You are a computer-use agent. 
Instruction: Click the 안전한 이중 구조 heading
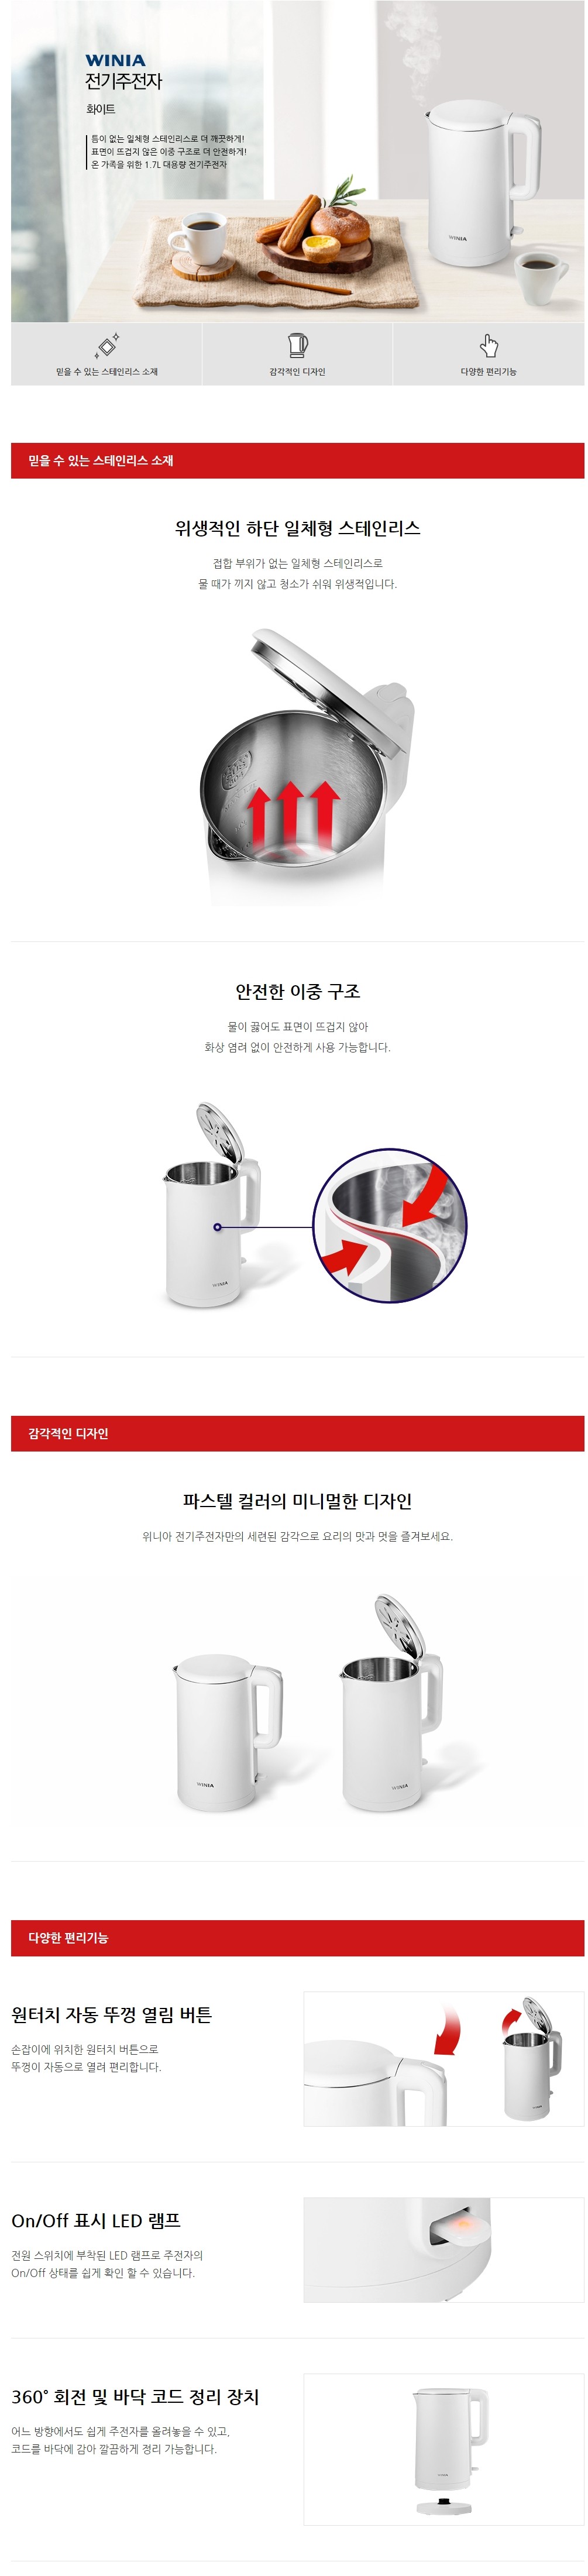tap(297, 991)
